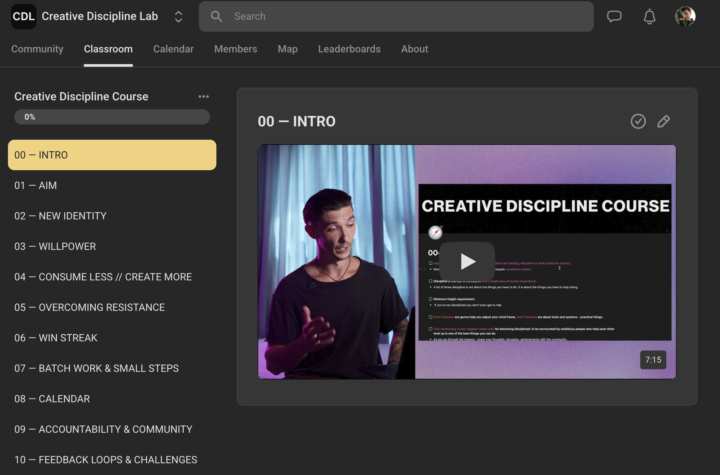Viewport: 720px width, 475px height.
Task: Mark 00 — INTRO lesson as complete
Action: (x=638, y=121)
